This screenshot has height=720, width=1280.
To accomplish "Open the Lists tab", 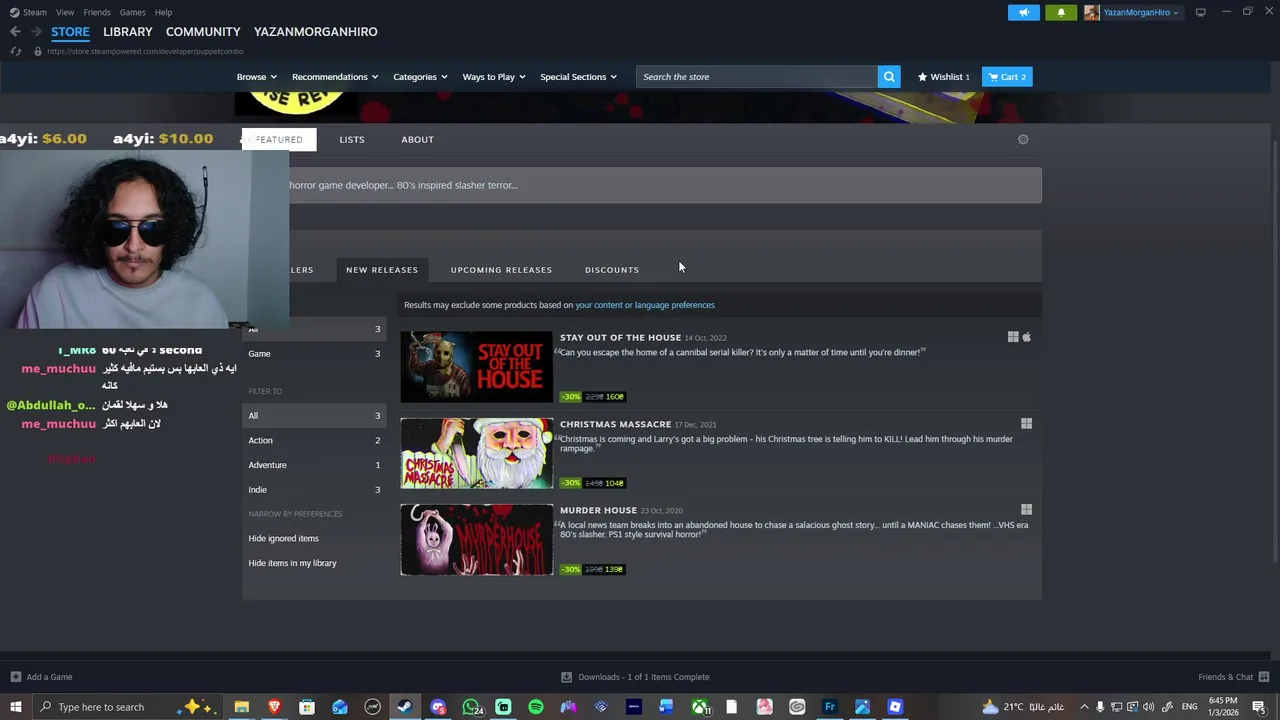I will 351,140.
